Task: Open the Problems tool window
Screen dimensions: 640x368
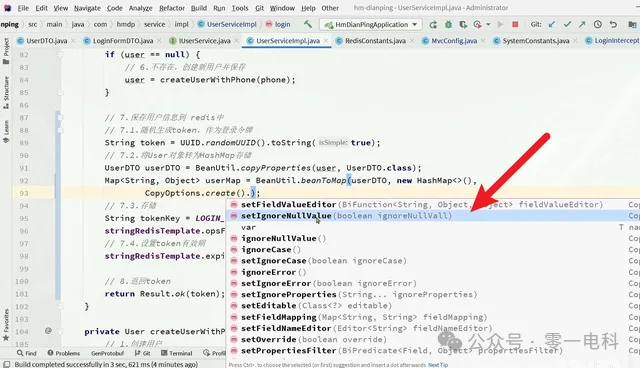Action: [64, 353]
